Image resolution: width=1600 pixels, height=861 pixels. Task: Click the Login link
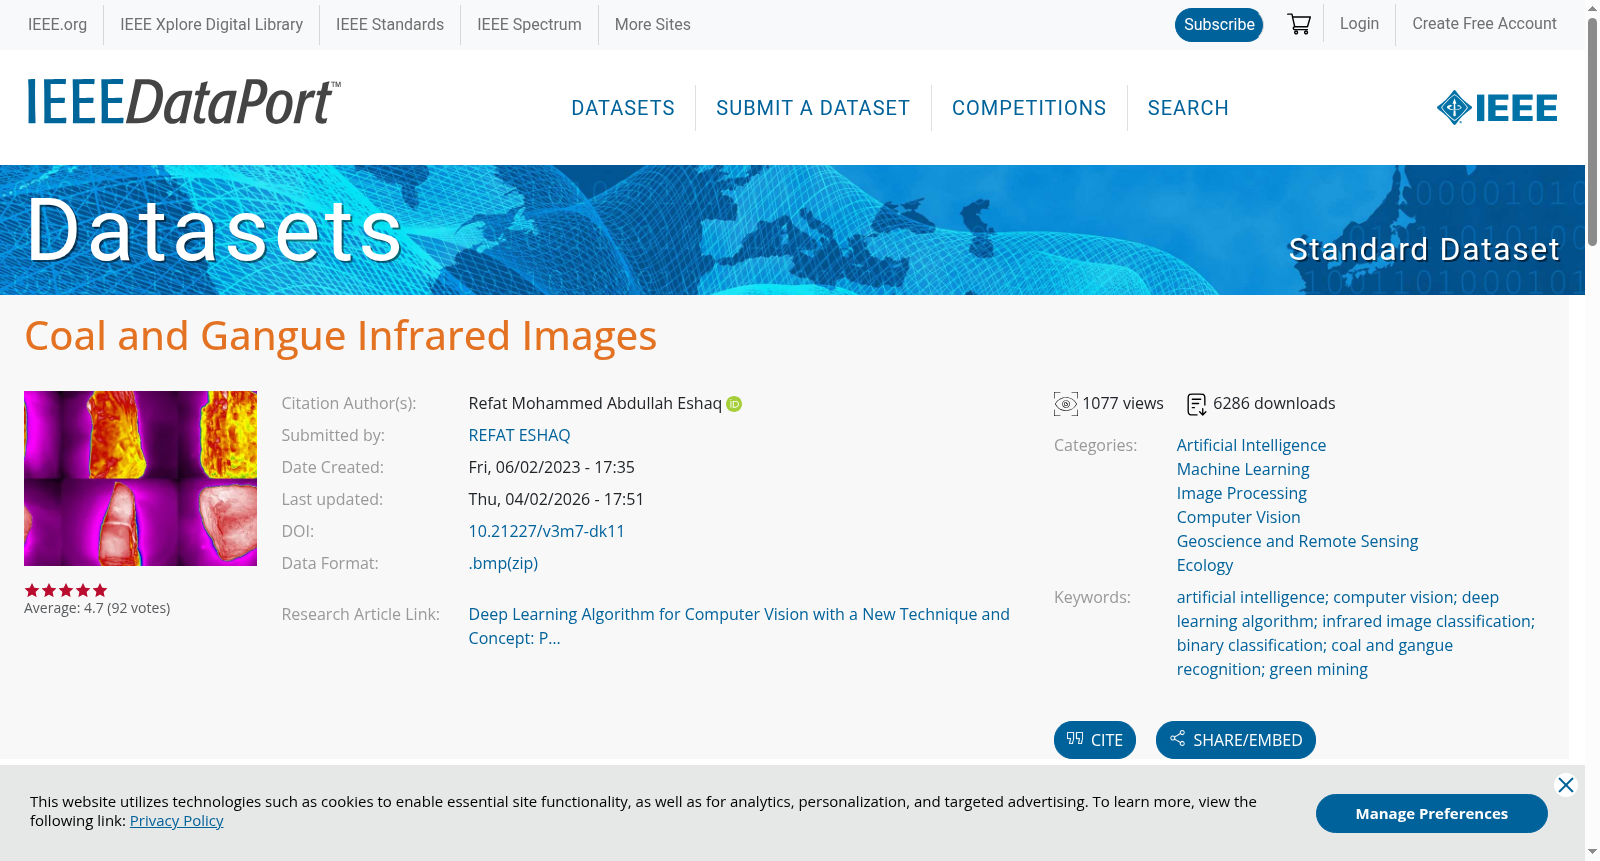click(1359, 24)
